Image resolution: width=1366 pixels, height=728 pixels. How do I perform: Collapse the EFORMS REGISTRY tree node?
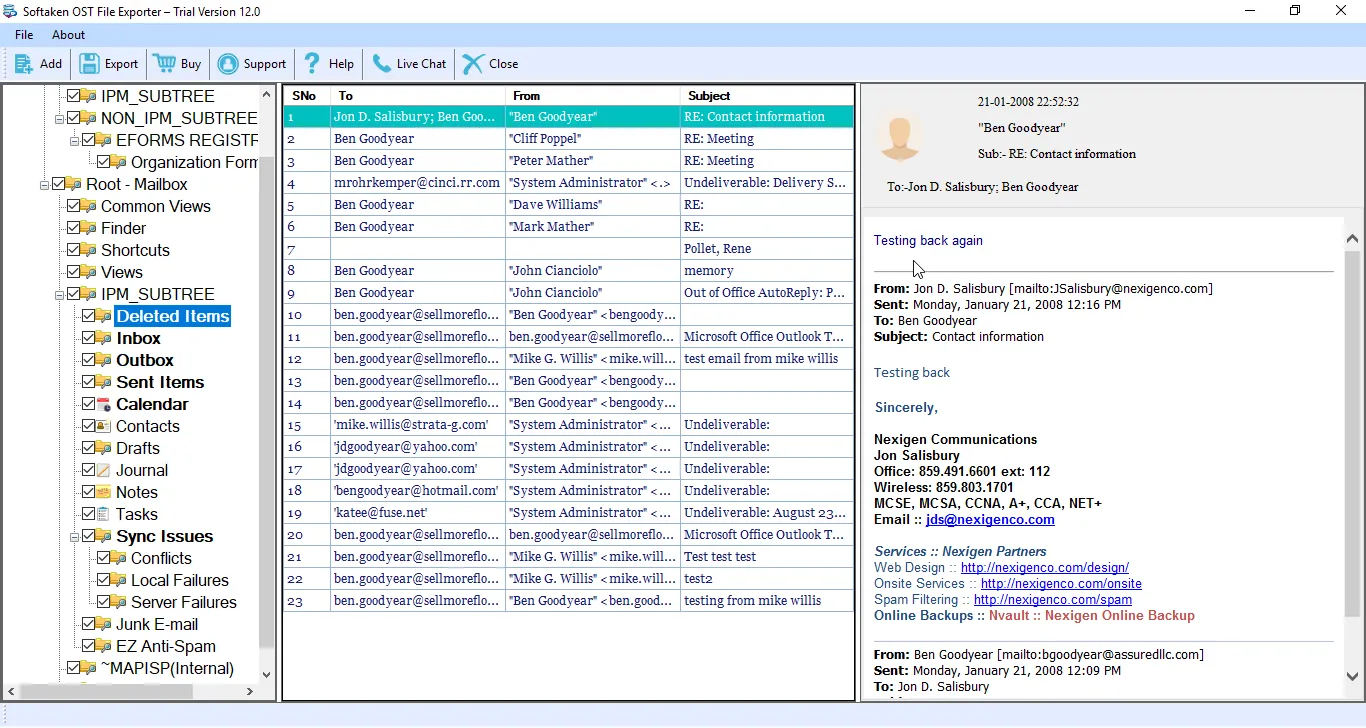coord(75,140)
